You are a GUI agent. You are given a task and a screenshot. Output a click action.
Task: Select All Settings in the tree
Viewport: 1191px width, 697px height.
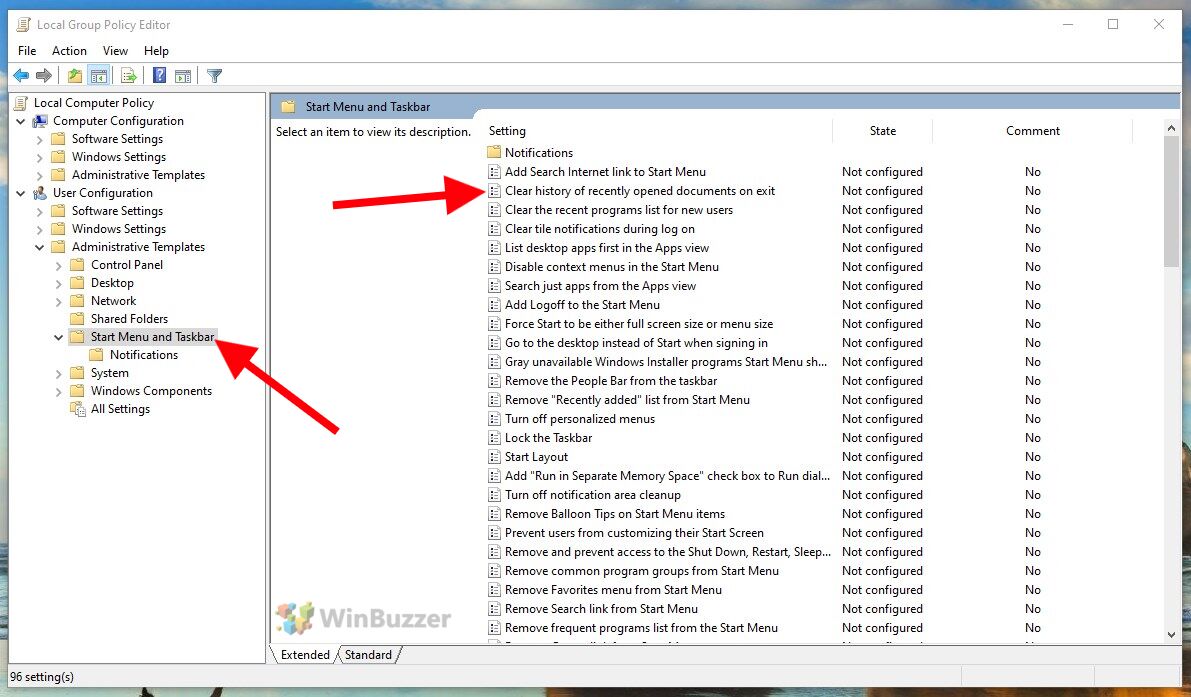(x=120, y=409)
